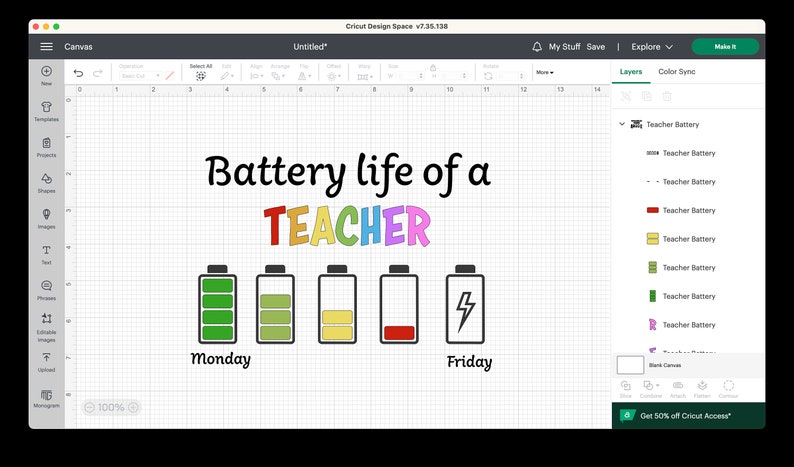Click the size height input field
Viewport: 794px width, 467px height.
point(454,76)
